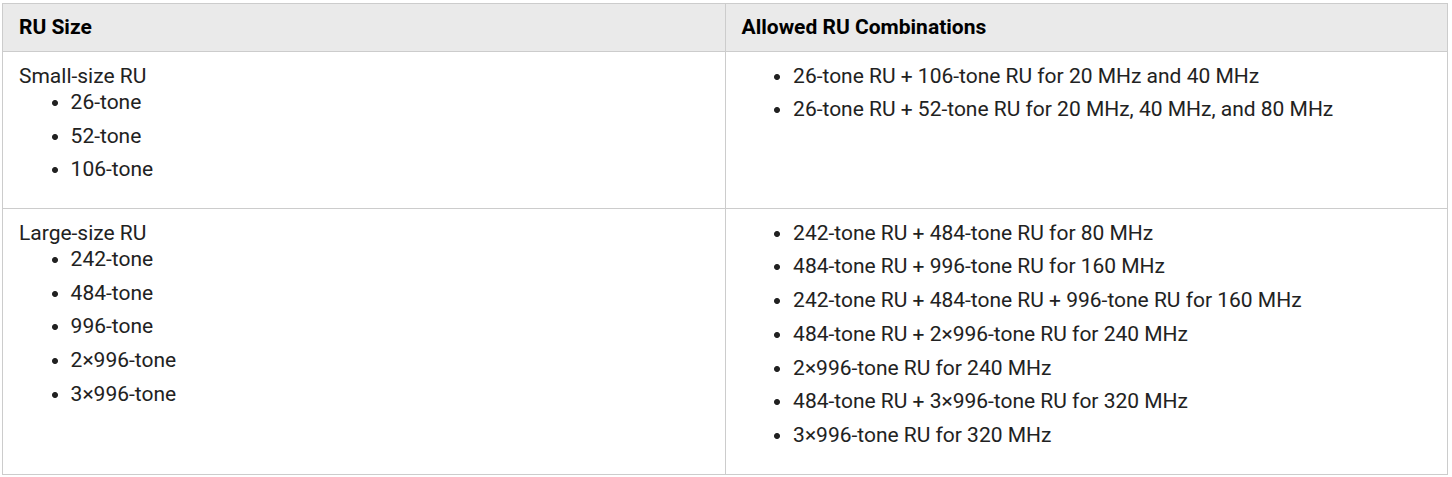Click the Allowed RU Combinations column header
Image resolution: width=1452 pixels, height=477 pixels.
[x=864, y=27]
